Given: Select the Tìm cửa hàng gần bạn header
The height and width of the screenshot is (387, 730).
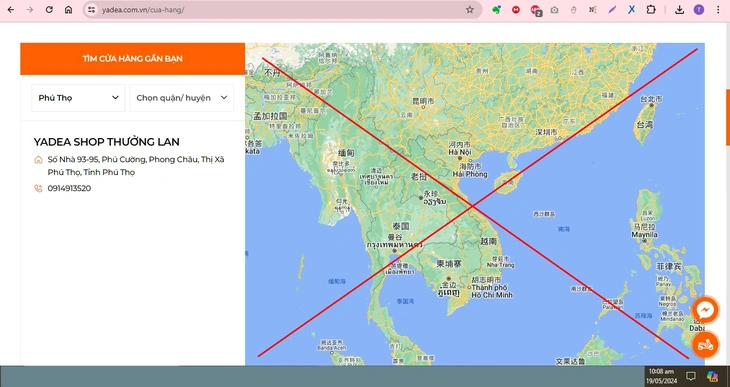Looking at the screenshot, I should tap(133, 59).
